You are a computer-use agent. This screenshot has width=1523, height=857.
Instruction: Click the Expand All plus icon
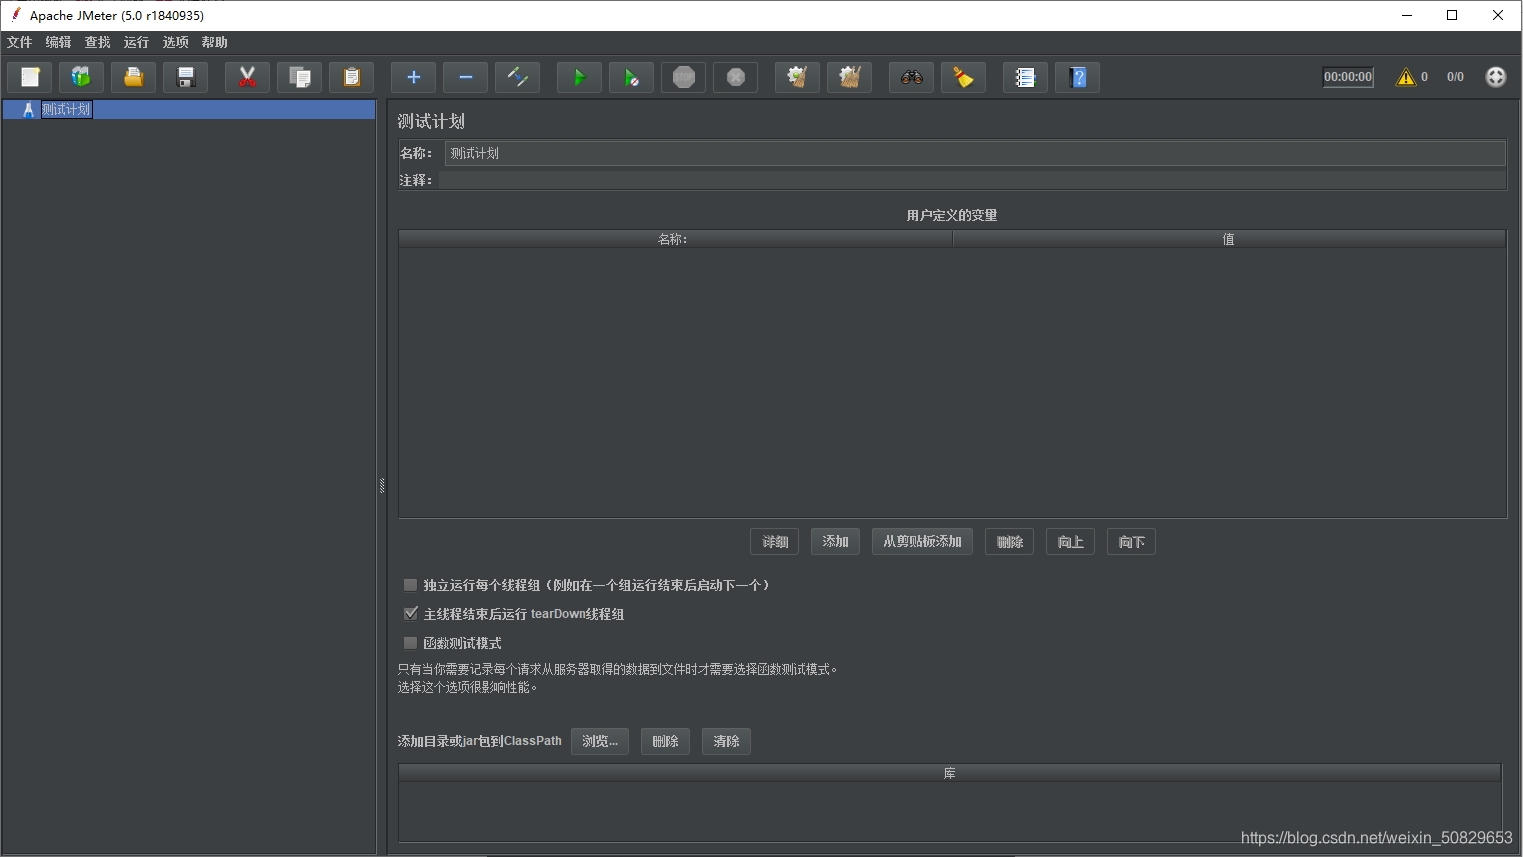coord(413,77)
